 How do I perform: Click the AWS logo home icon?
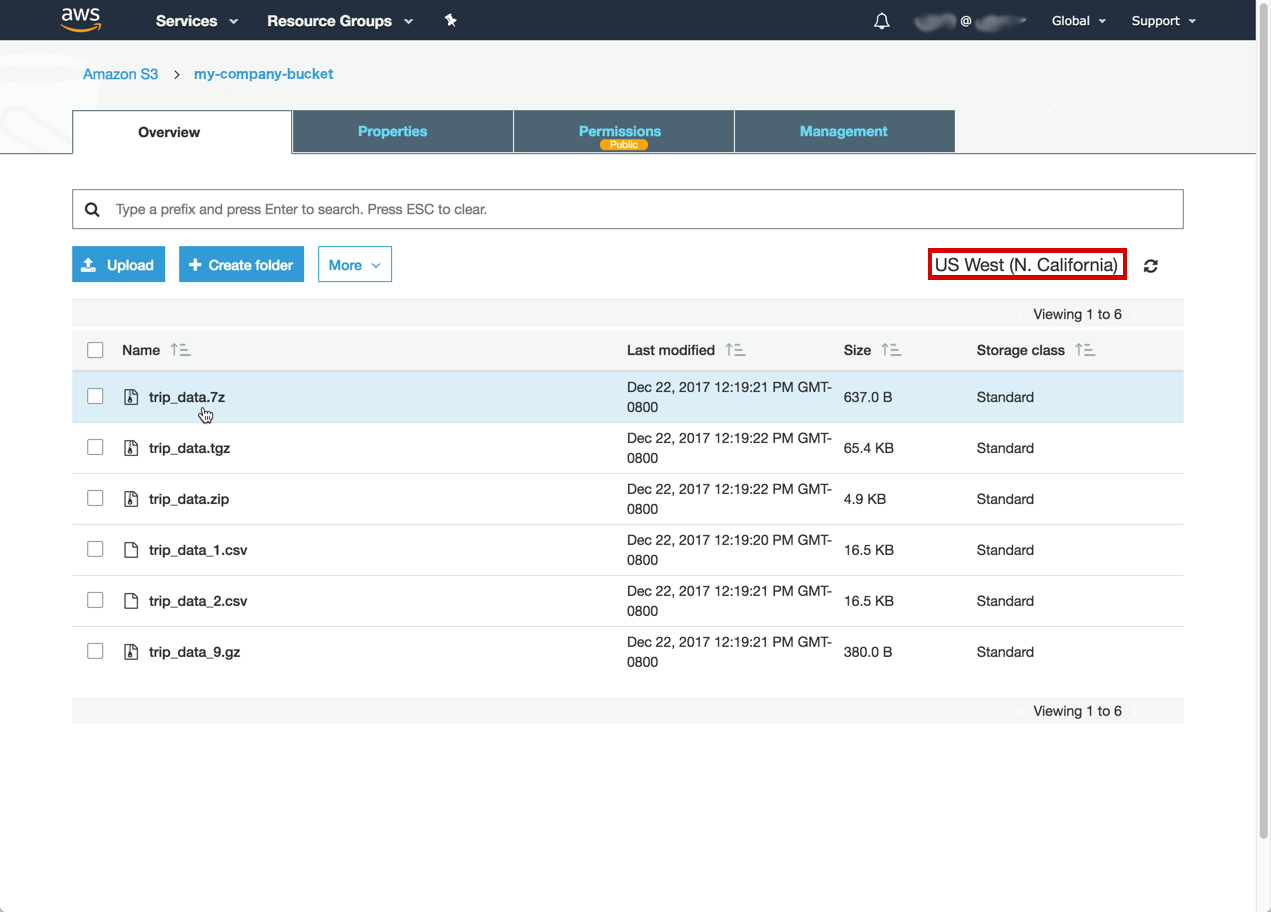click(x=80, y=20)
